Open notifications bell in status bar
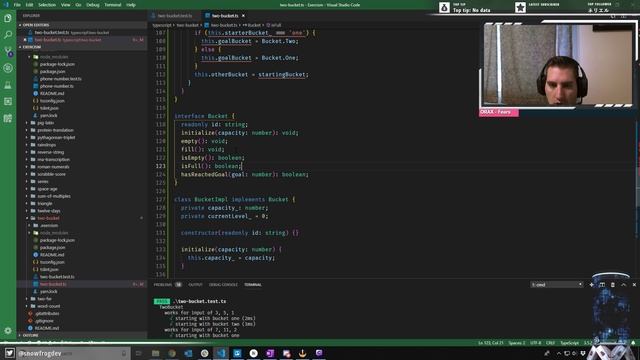This screenshot has height=360, width=640. click(633, 343)
